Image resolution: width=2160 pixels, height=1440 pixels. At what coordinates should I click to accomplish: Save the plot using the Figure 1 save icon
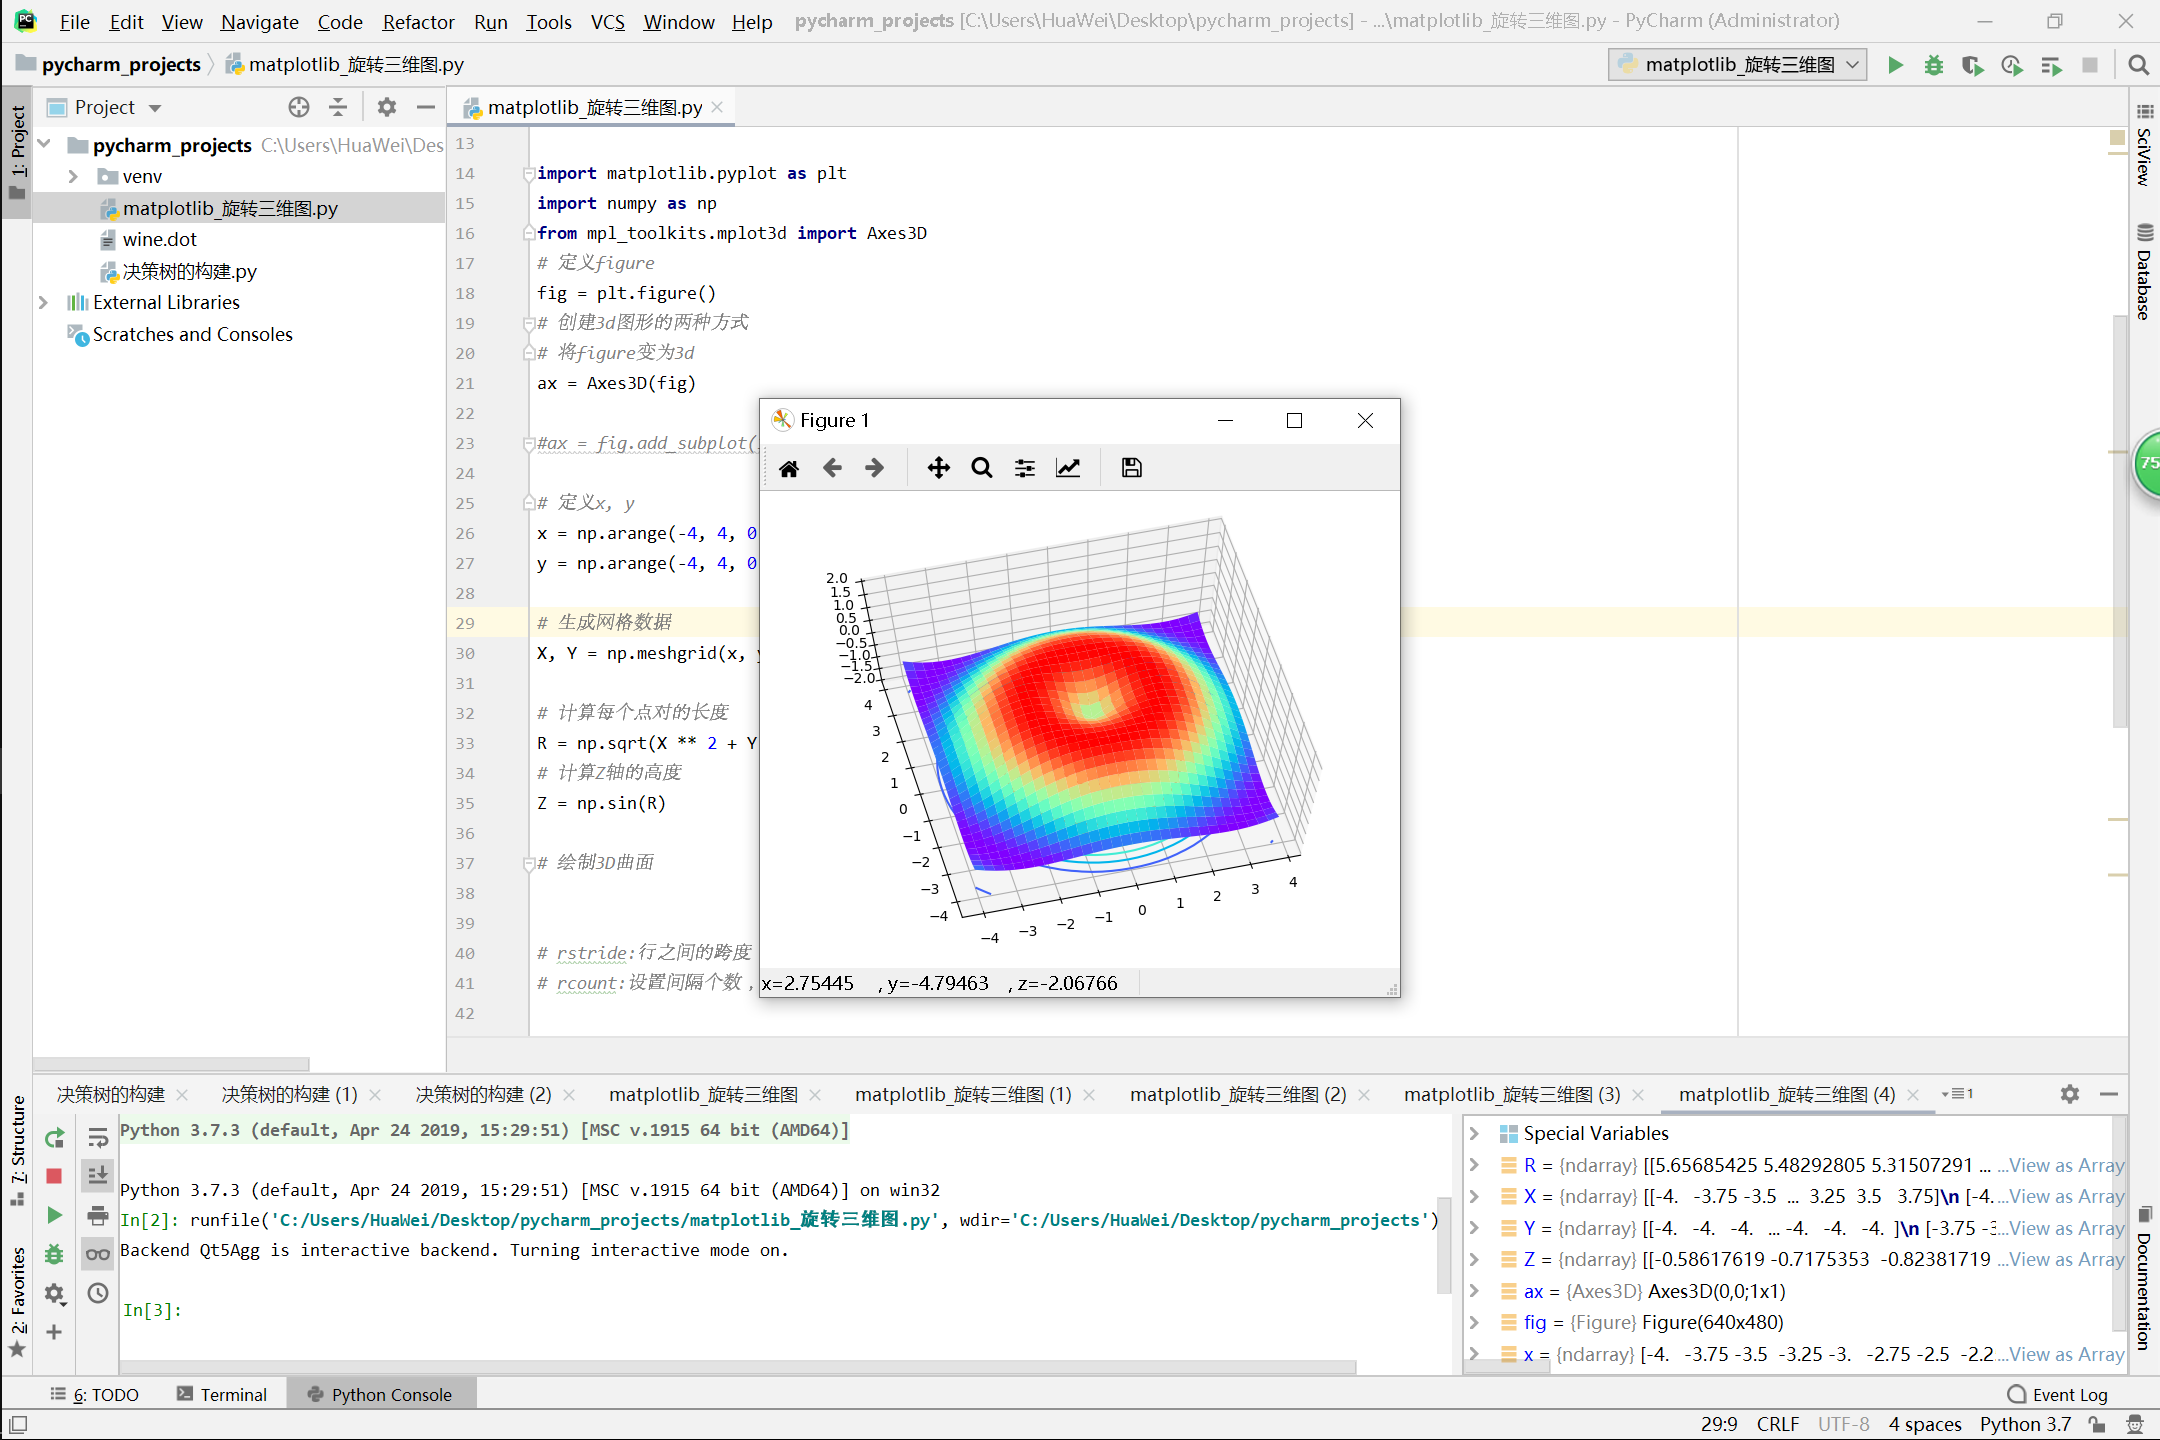[1130, 467]
